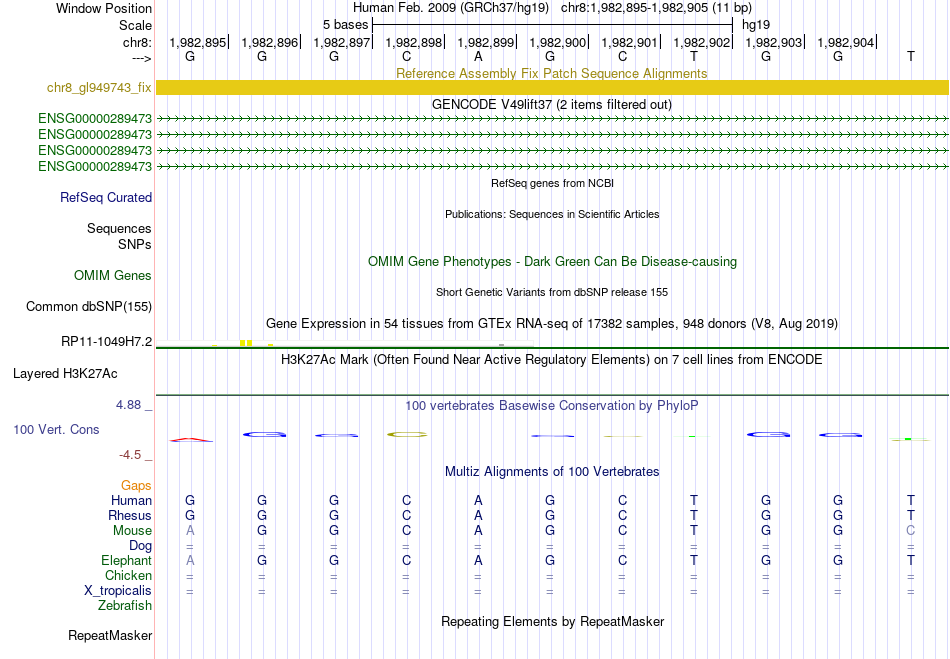Click the 4.88 PhyloP scale maximum

click(x=128, y=405)
